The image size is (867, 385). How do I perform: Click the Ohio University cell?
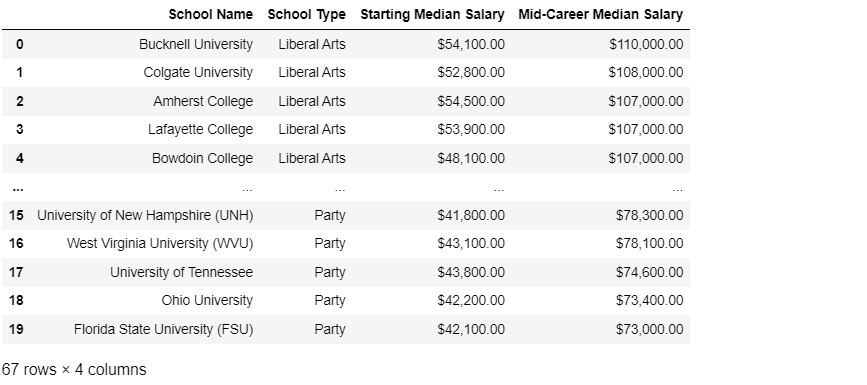click(x=207, y=300)
